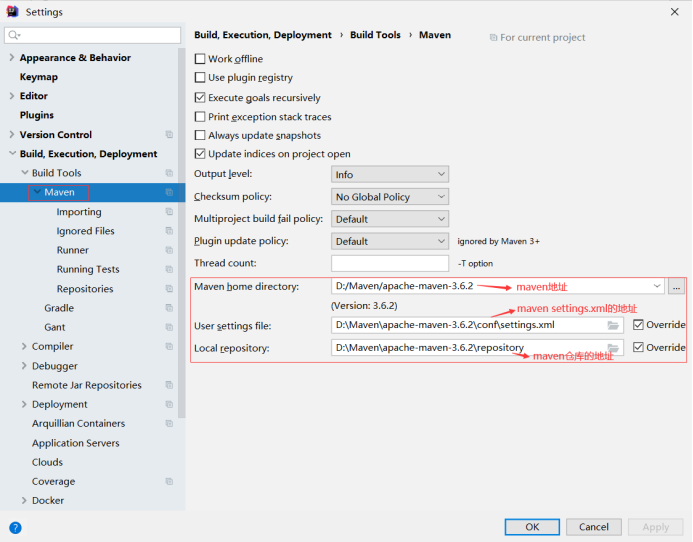This screenshot has width=693, height=542.
Task: Expand the Debugger node
Action: coord(24,366)
